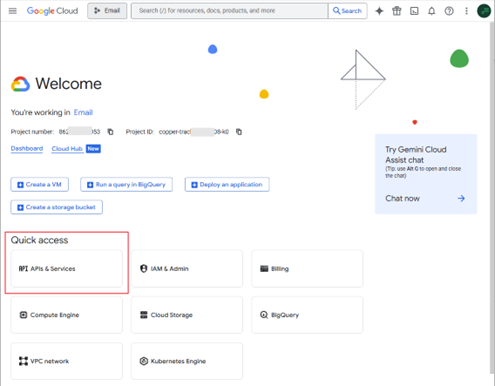This screenshot has height=386, width=495.
Task: Focus the resource search field
Action: click(230, 11)
